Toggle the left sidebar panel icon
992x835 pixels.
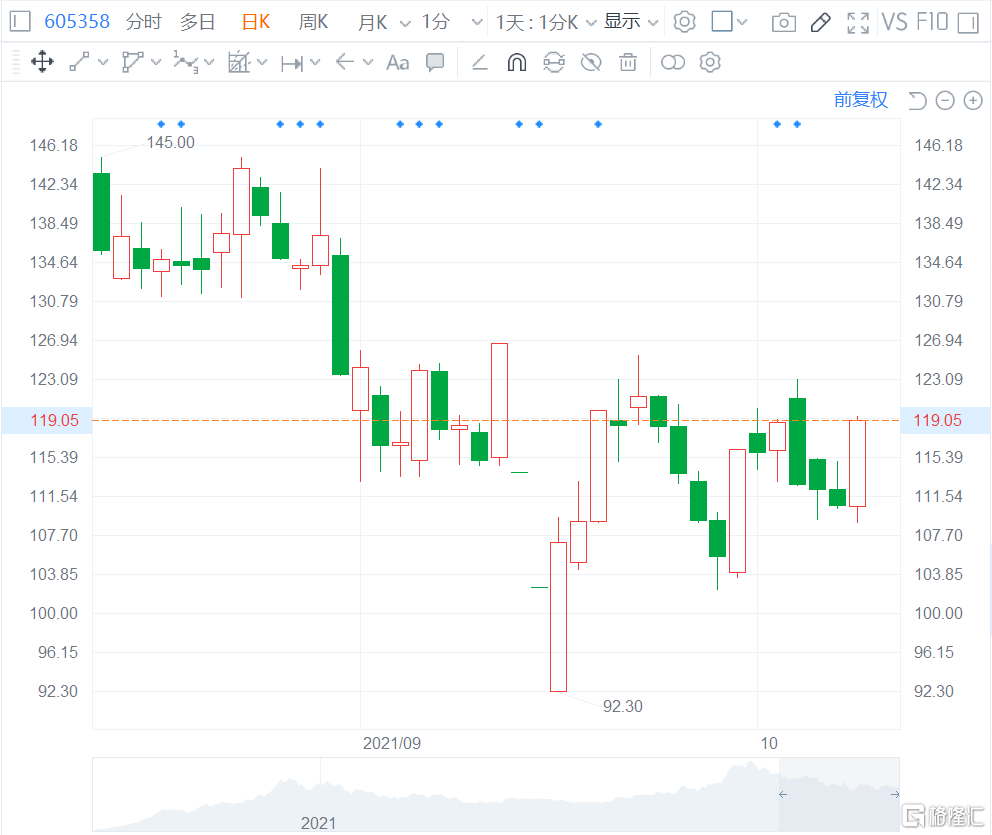(20, 22)
